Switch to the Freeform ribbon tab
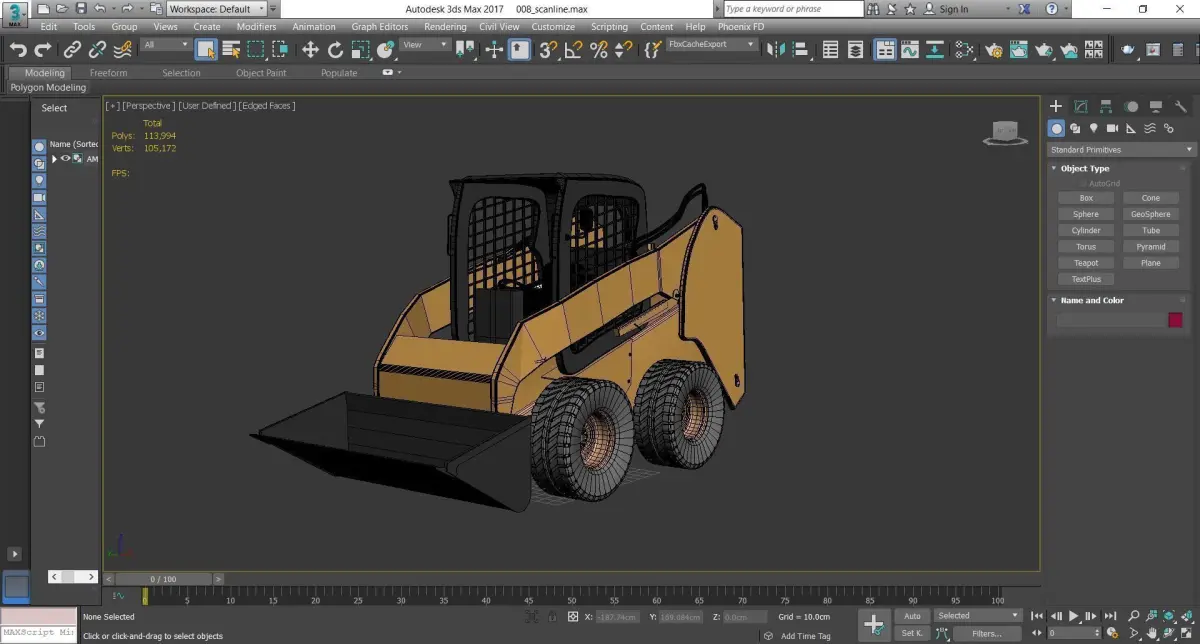The image size is (1200, 644). pyautogui.click(x=108, y=73)
